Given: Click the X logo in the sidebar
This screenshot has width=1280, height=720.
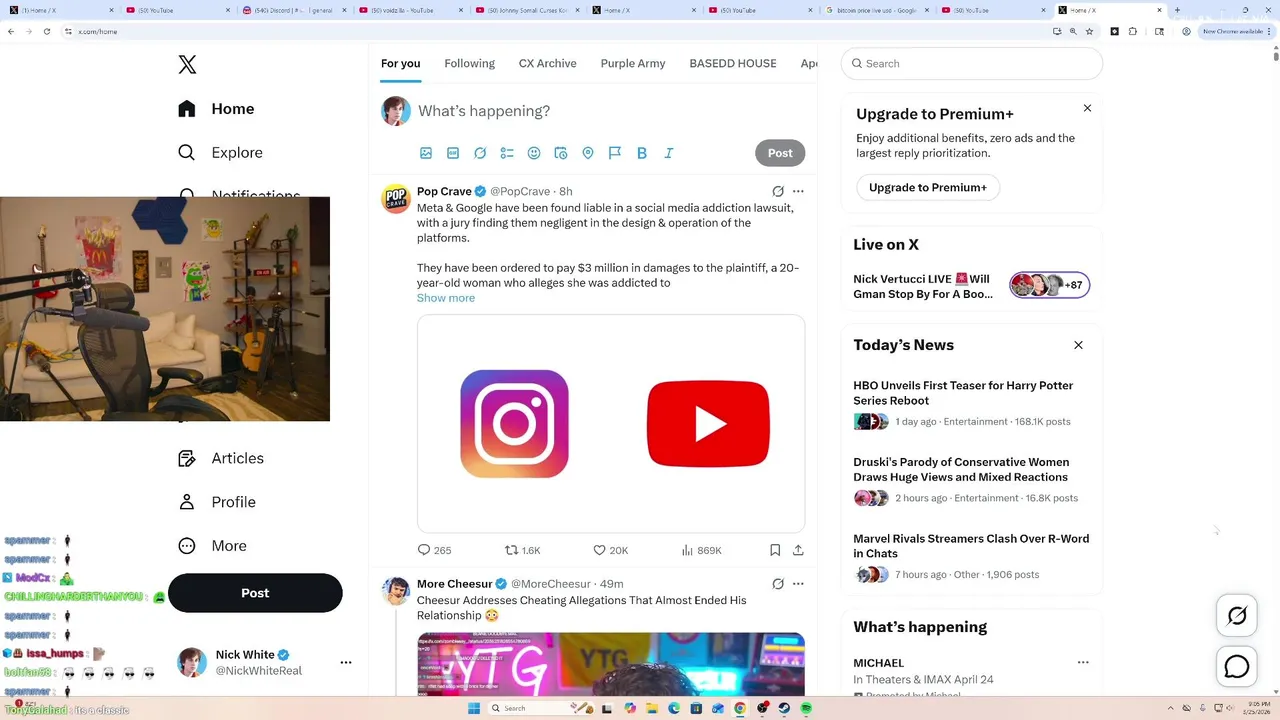Looking at the screenshot, I should coord(187,65).
